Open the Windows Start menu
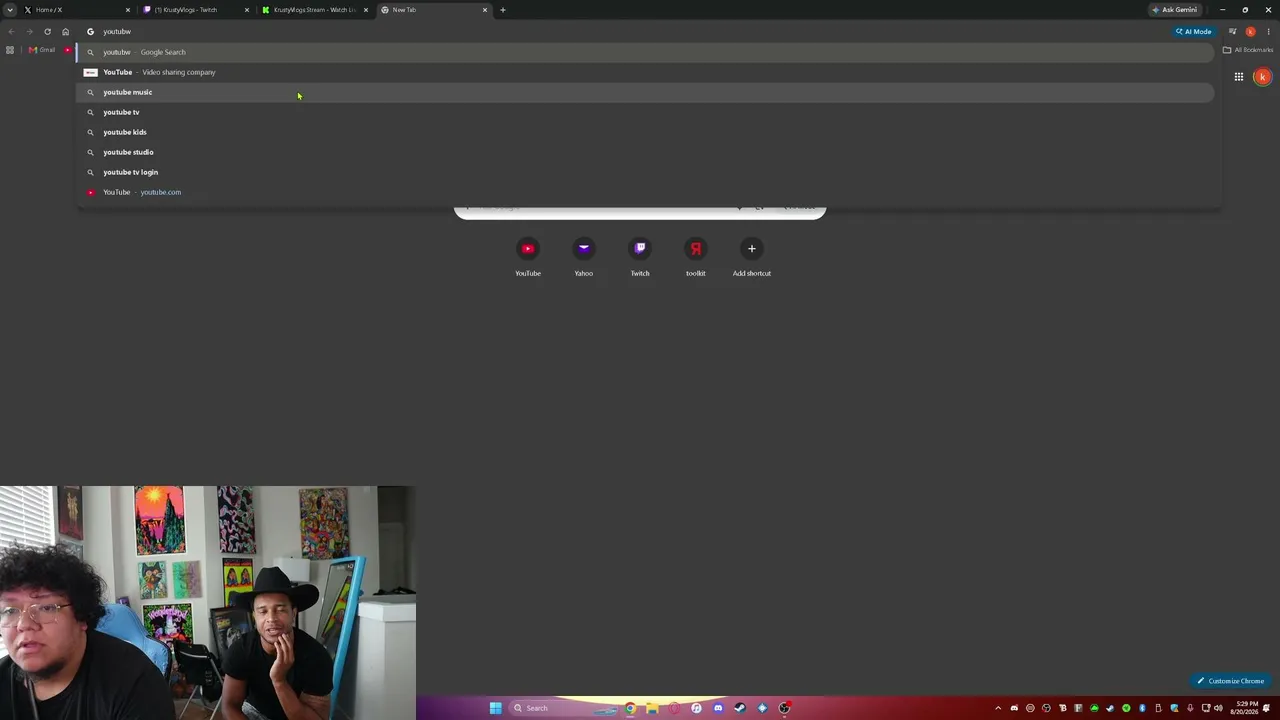The height and width of the screenshot is (720, 1280). [x=495, y=708]
